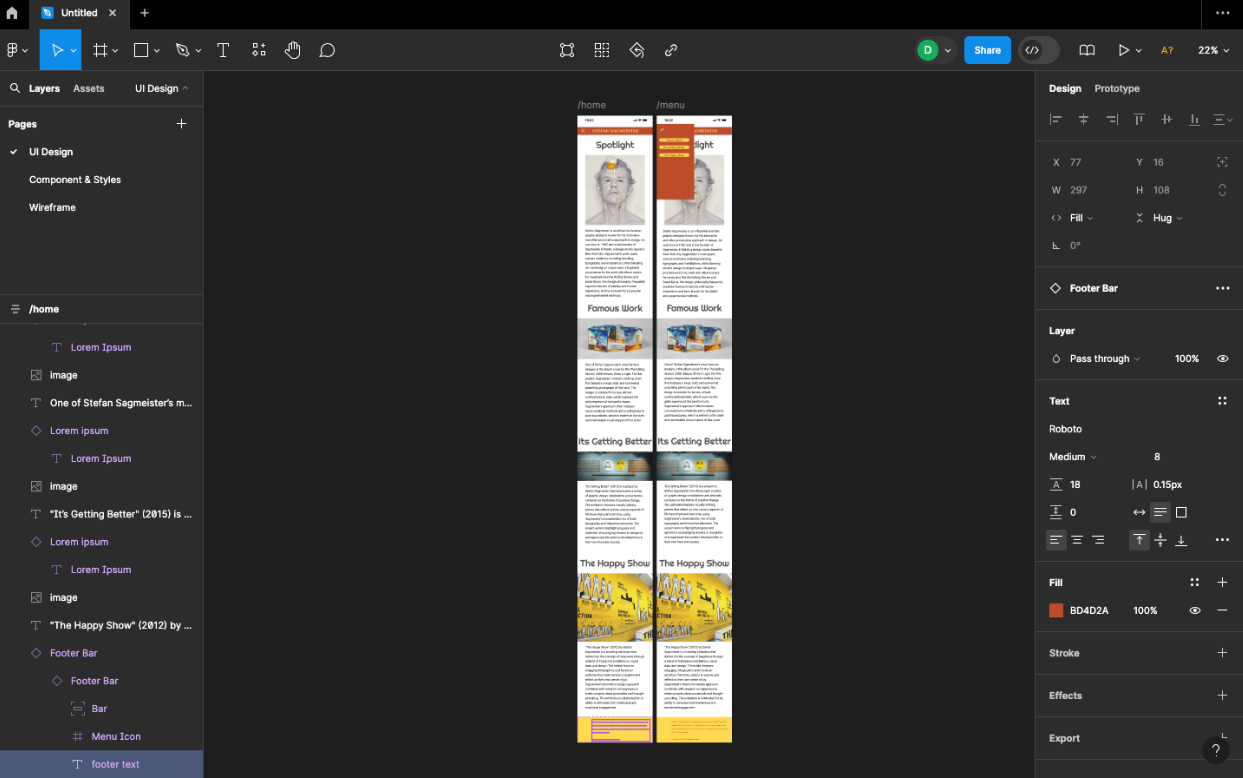Switch to the Prototype tab
This screenshot has width=1243, height=778.
click(x=1117, y=88)
